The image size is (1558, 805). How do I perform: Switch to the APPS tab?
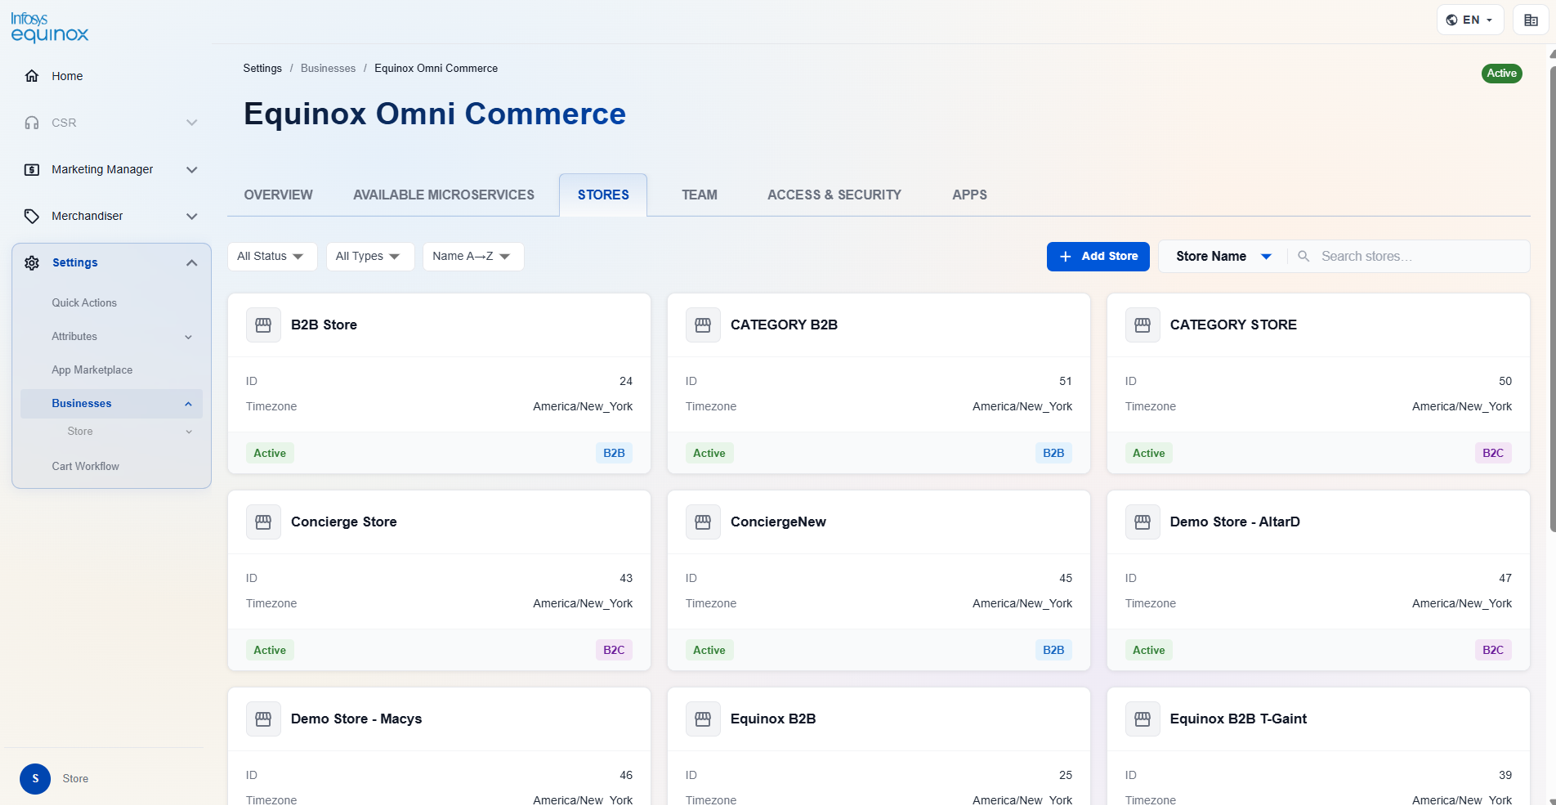969,195
